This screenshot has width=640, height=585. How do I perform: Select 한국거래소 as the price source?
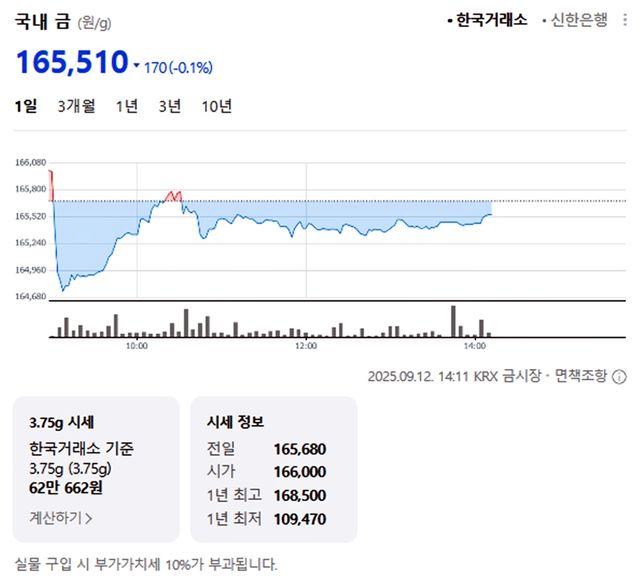490,20
